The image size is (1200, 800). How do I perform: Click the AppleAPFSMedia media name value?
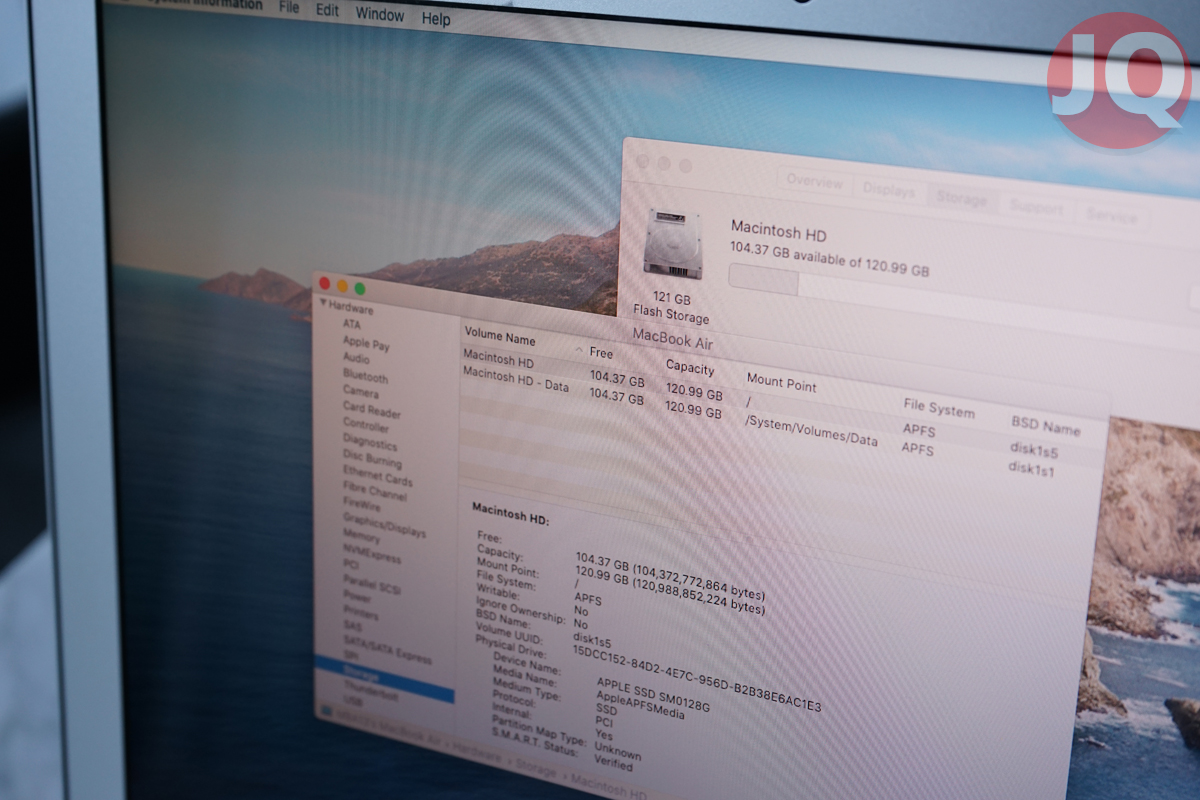tap(640, 706)
